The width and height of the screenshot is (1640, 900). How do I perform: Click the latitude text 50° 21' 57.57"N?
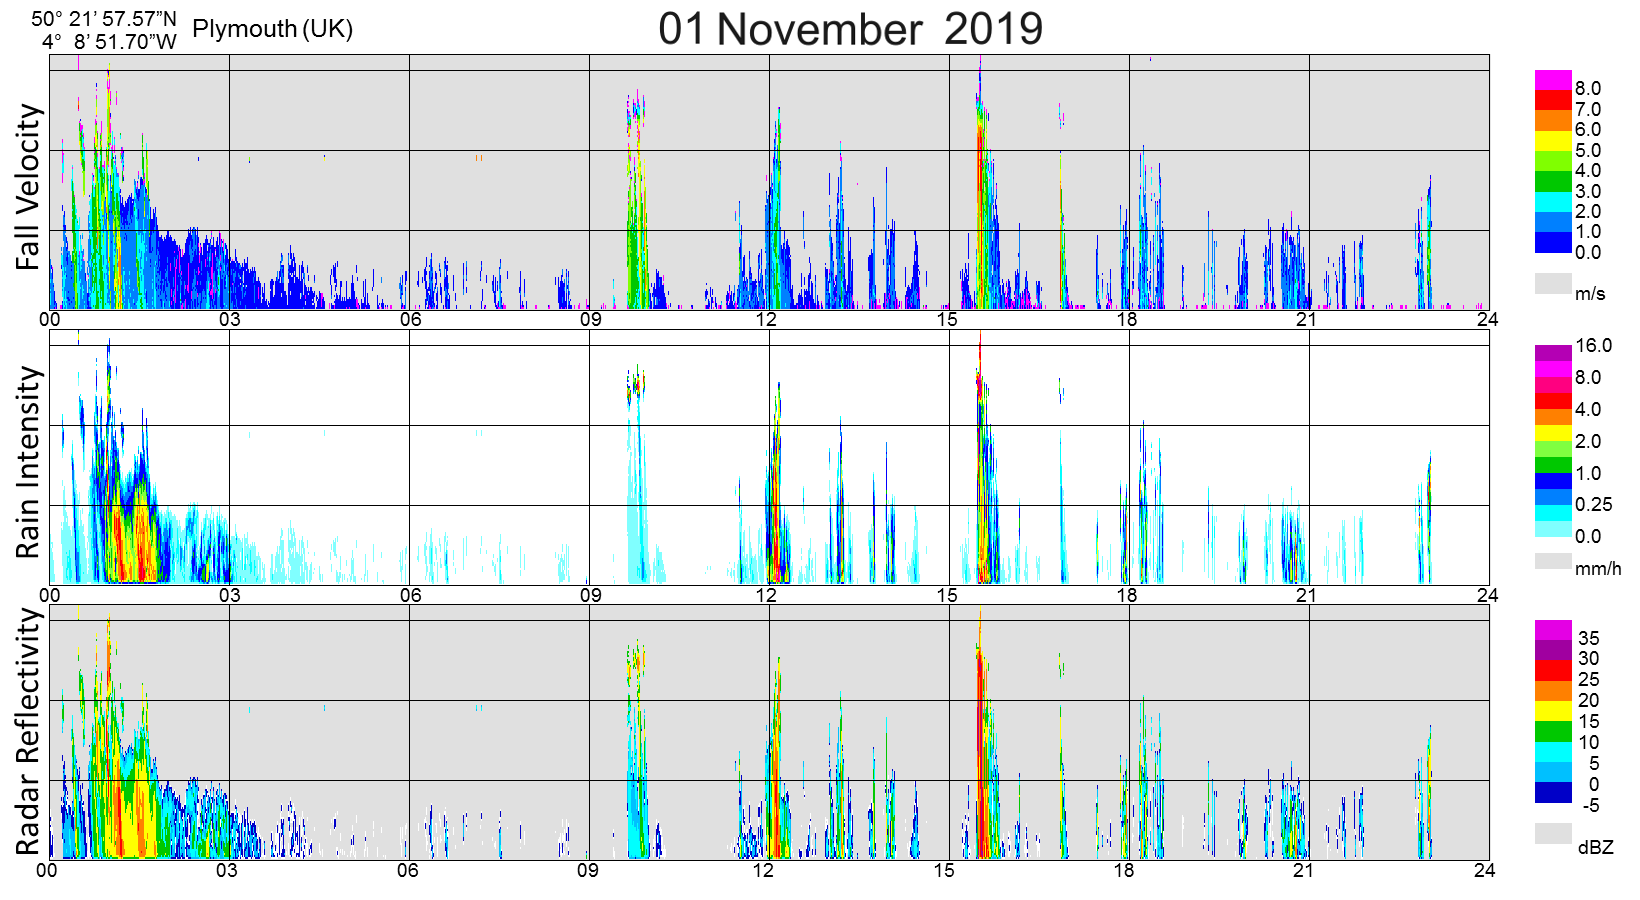[x=103, y=19]
